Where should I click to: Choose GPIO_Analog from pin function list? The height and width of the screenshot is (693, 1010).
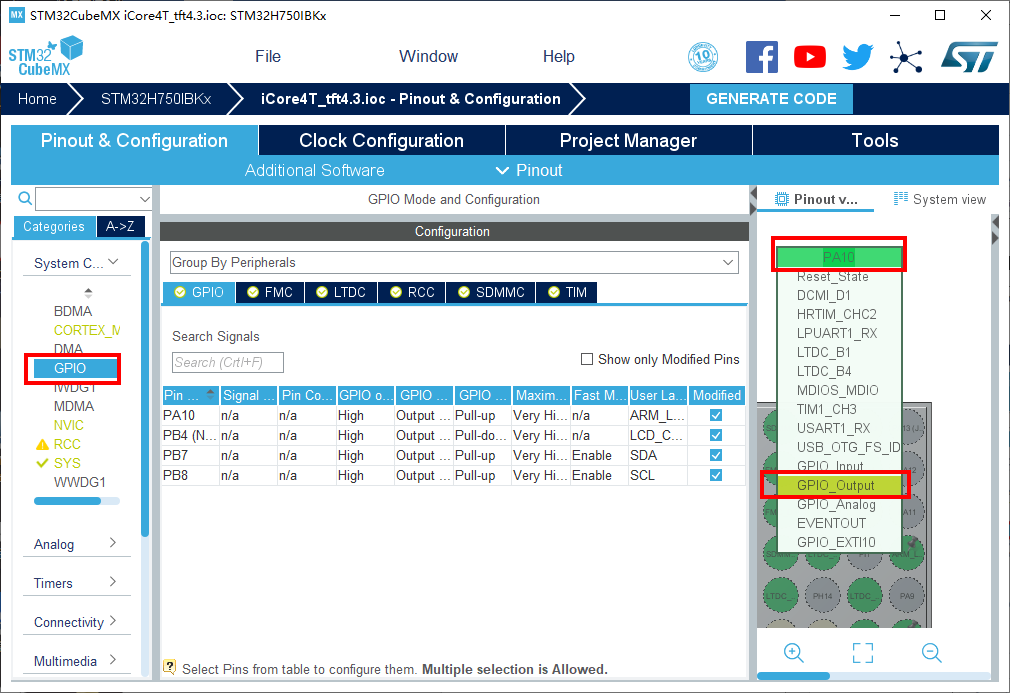click(x=836, y=504)
